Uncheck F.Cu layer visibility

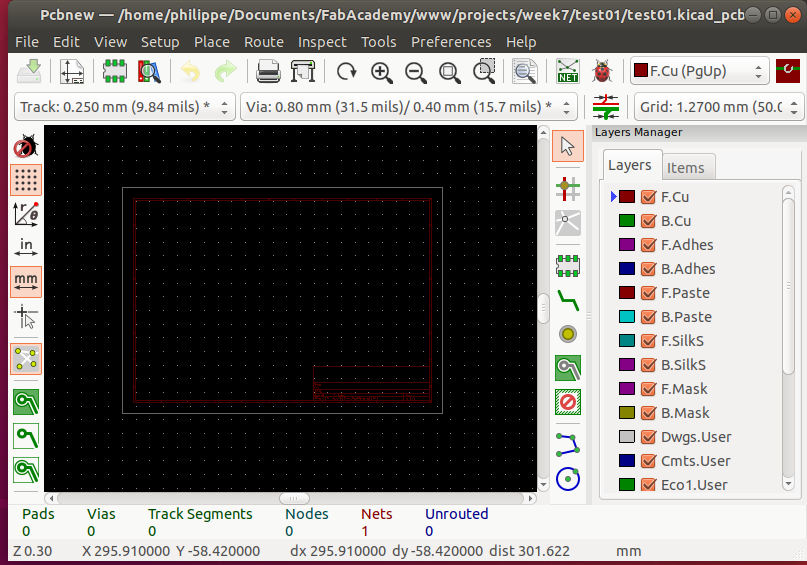648,197
